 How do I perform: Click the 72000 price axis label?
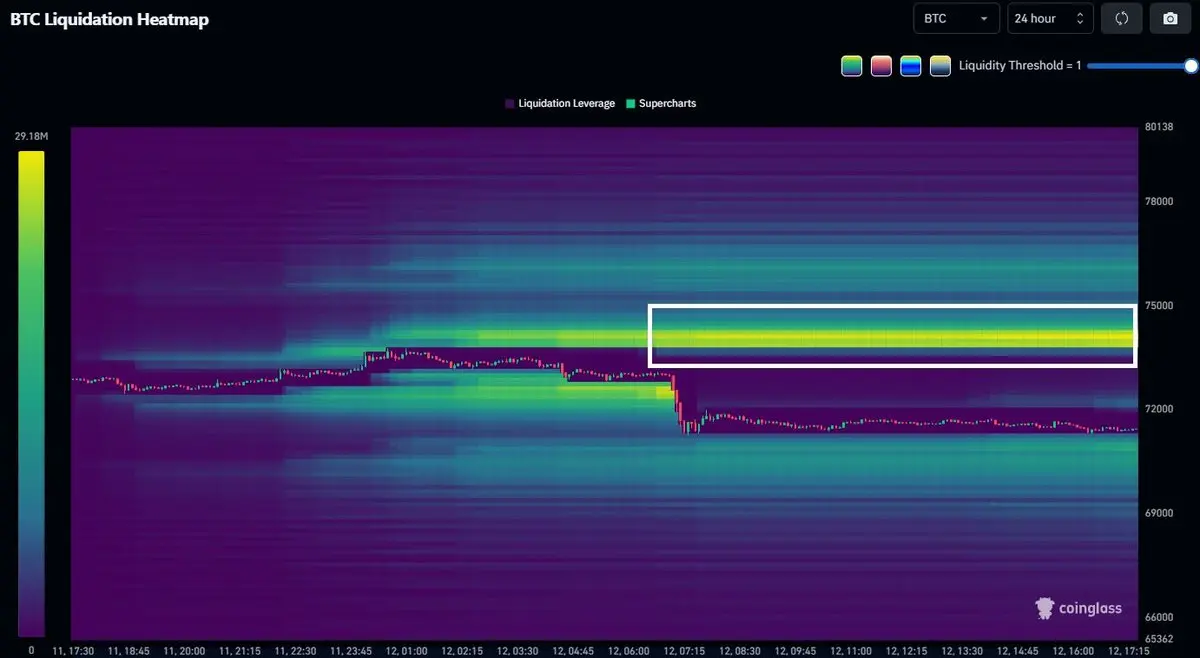pyautogui.click(x=1159, y=409)
